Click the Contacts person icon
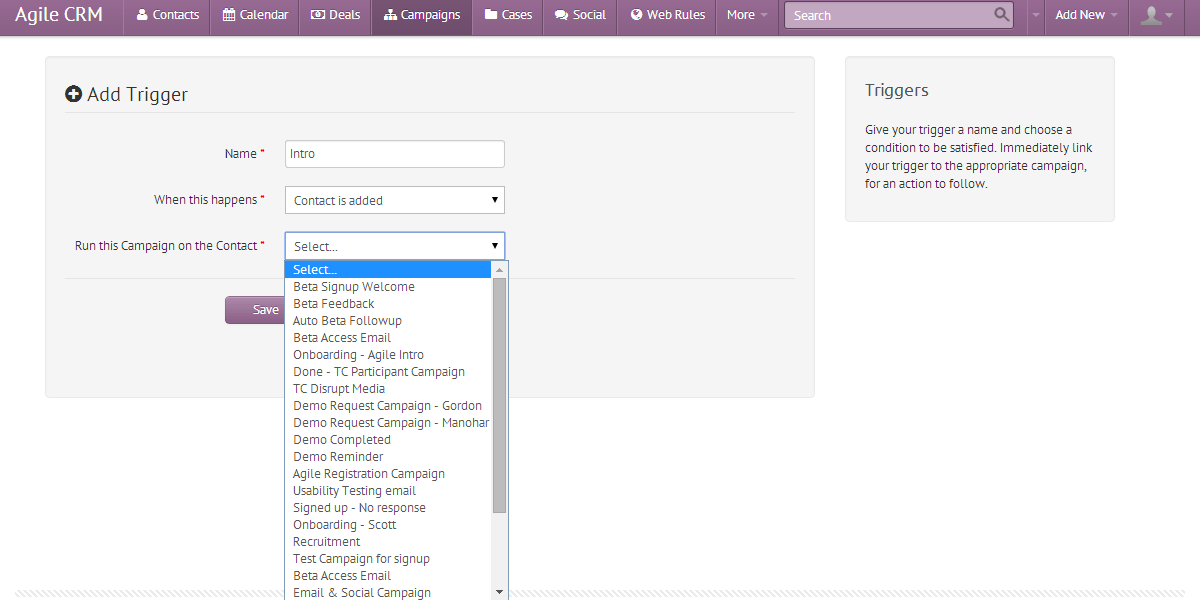Screen dimensions: 1200x600 [142, 15]
